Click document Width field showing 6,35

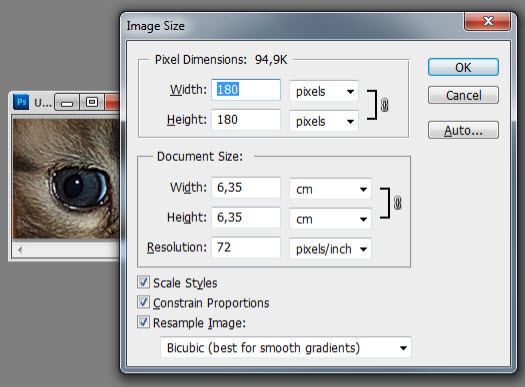click(x=246, y=187)
